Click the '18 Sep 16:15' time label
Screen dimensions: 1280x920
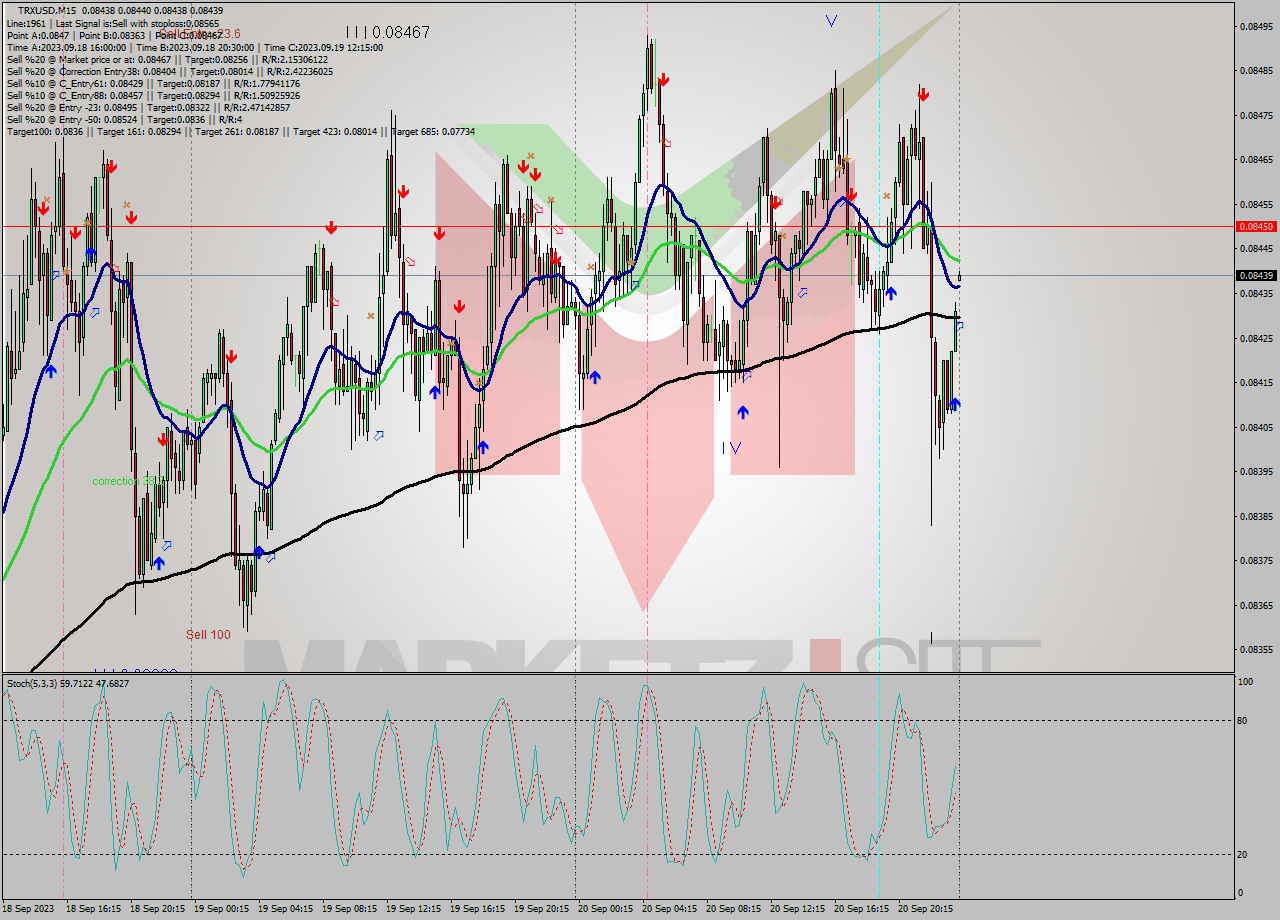pos(94,909)
